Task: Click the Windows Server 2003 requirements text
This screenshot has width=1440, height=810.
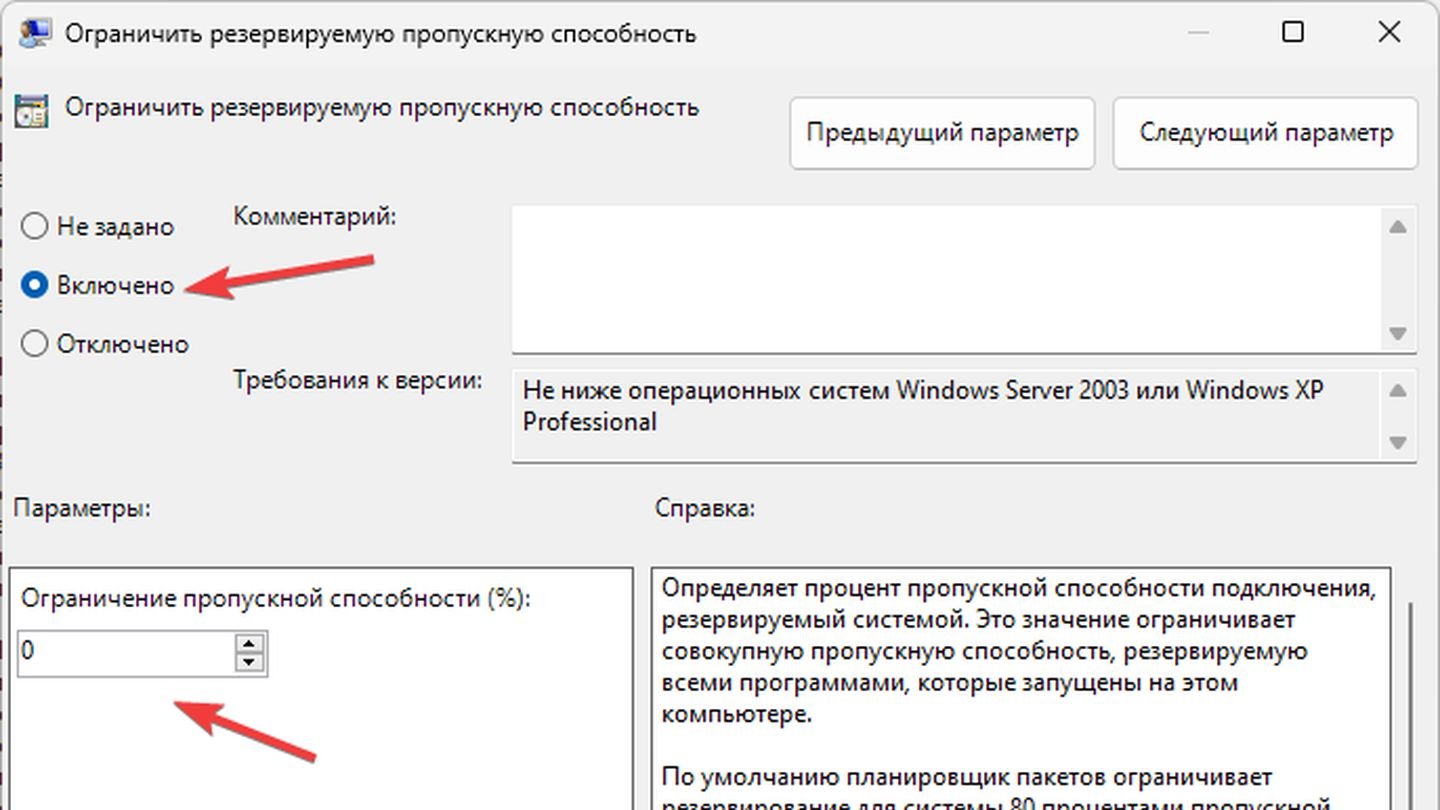Action: point(923,406)
